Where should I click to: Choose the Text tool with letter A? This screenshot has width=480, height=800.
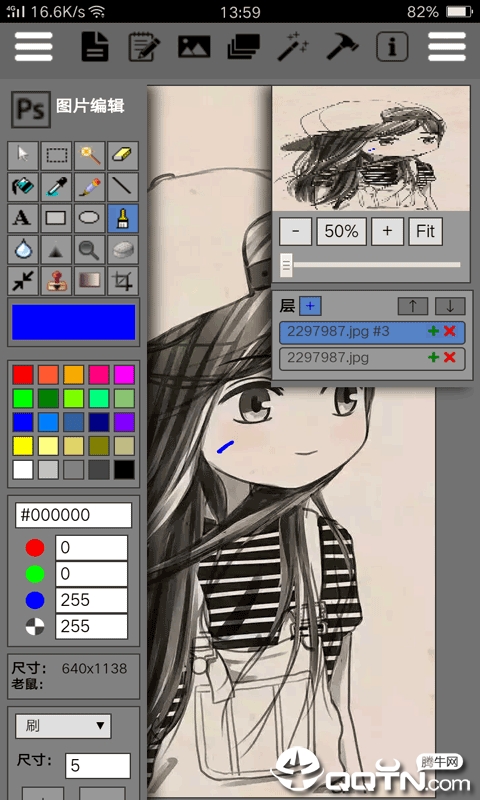pyautogui.click(x=23, y=218)
